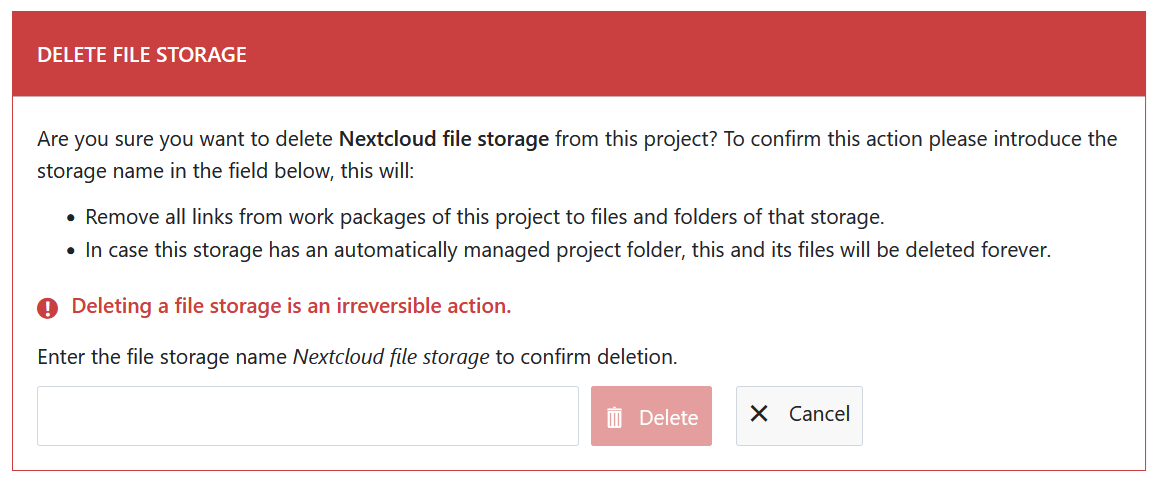Click the irreversible action warning message

291,306
